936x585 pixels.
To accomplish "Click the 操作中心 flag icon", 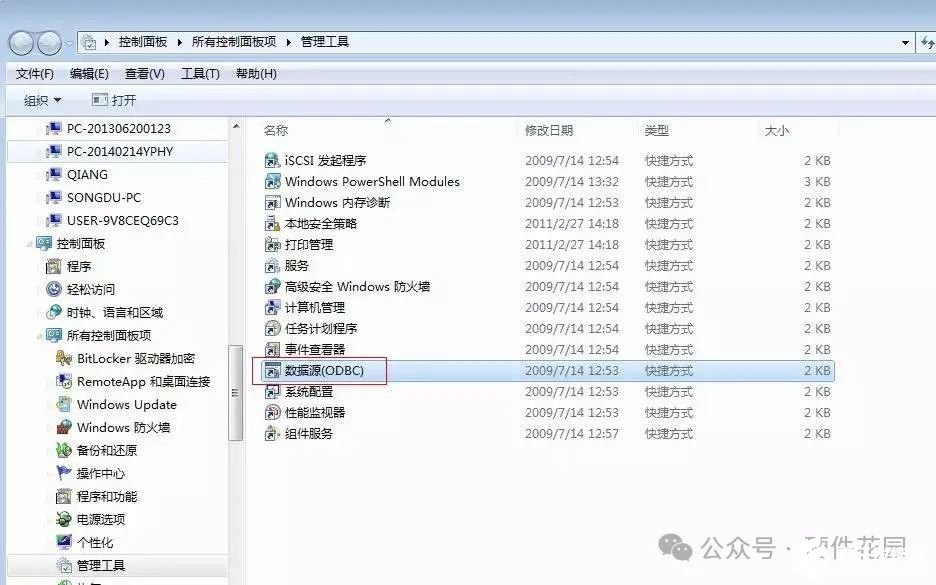I will click(64, 473).
